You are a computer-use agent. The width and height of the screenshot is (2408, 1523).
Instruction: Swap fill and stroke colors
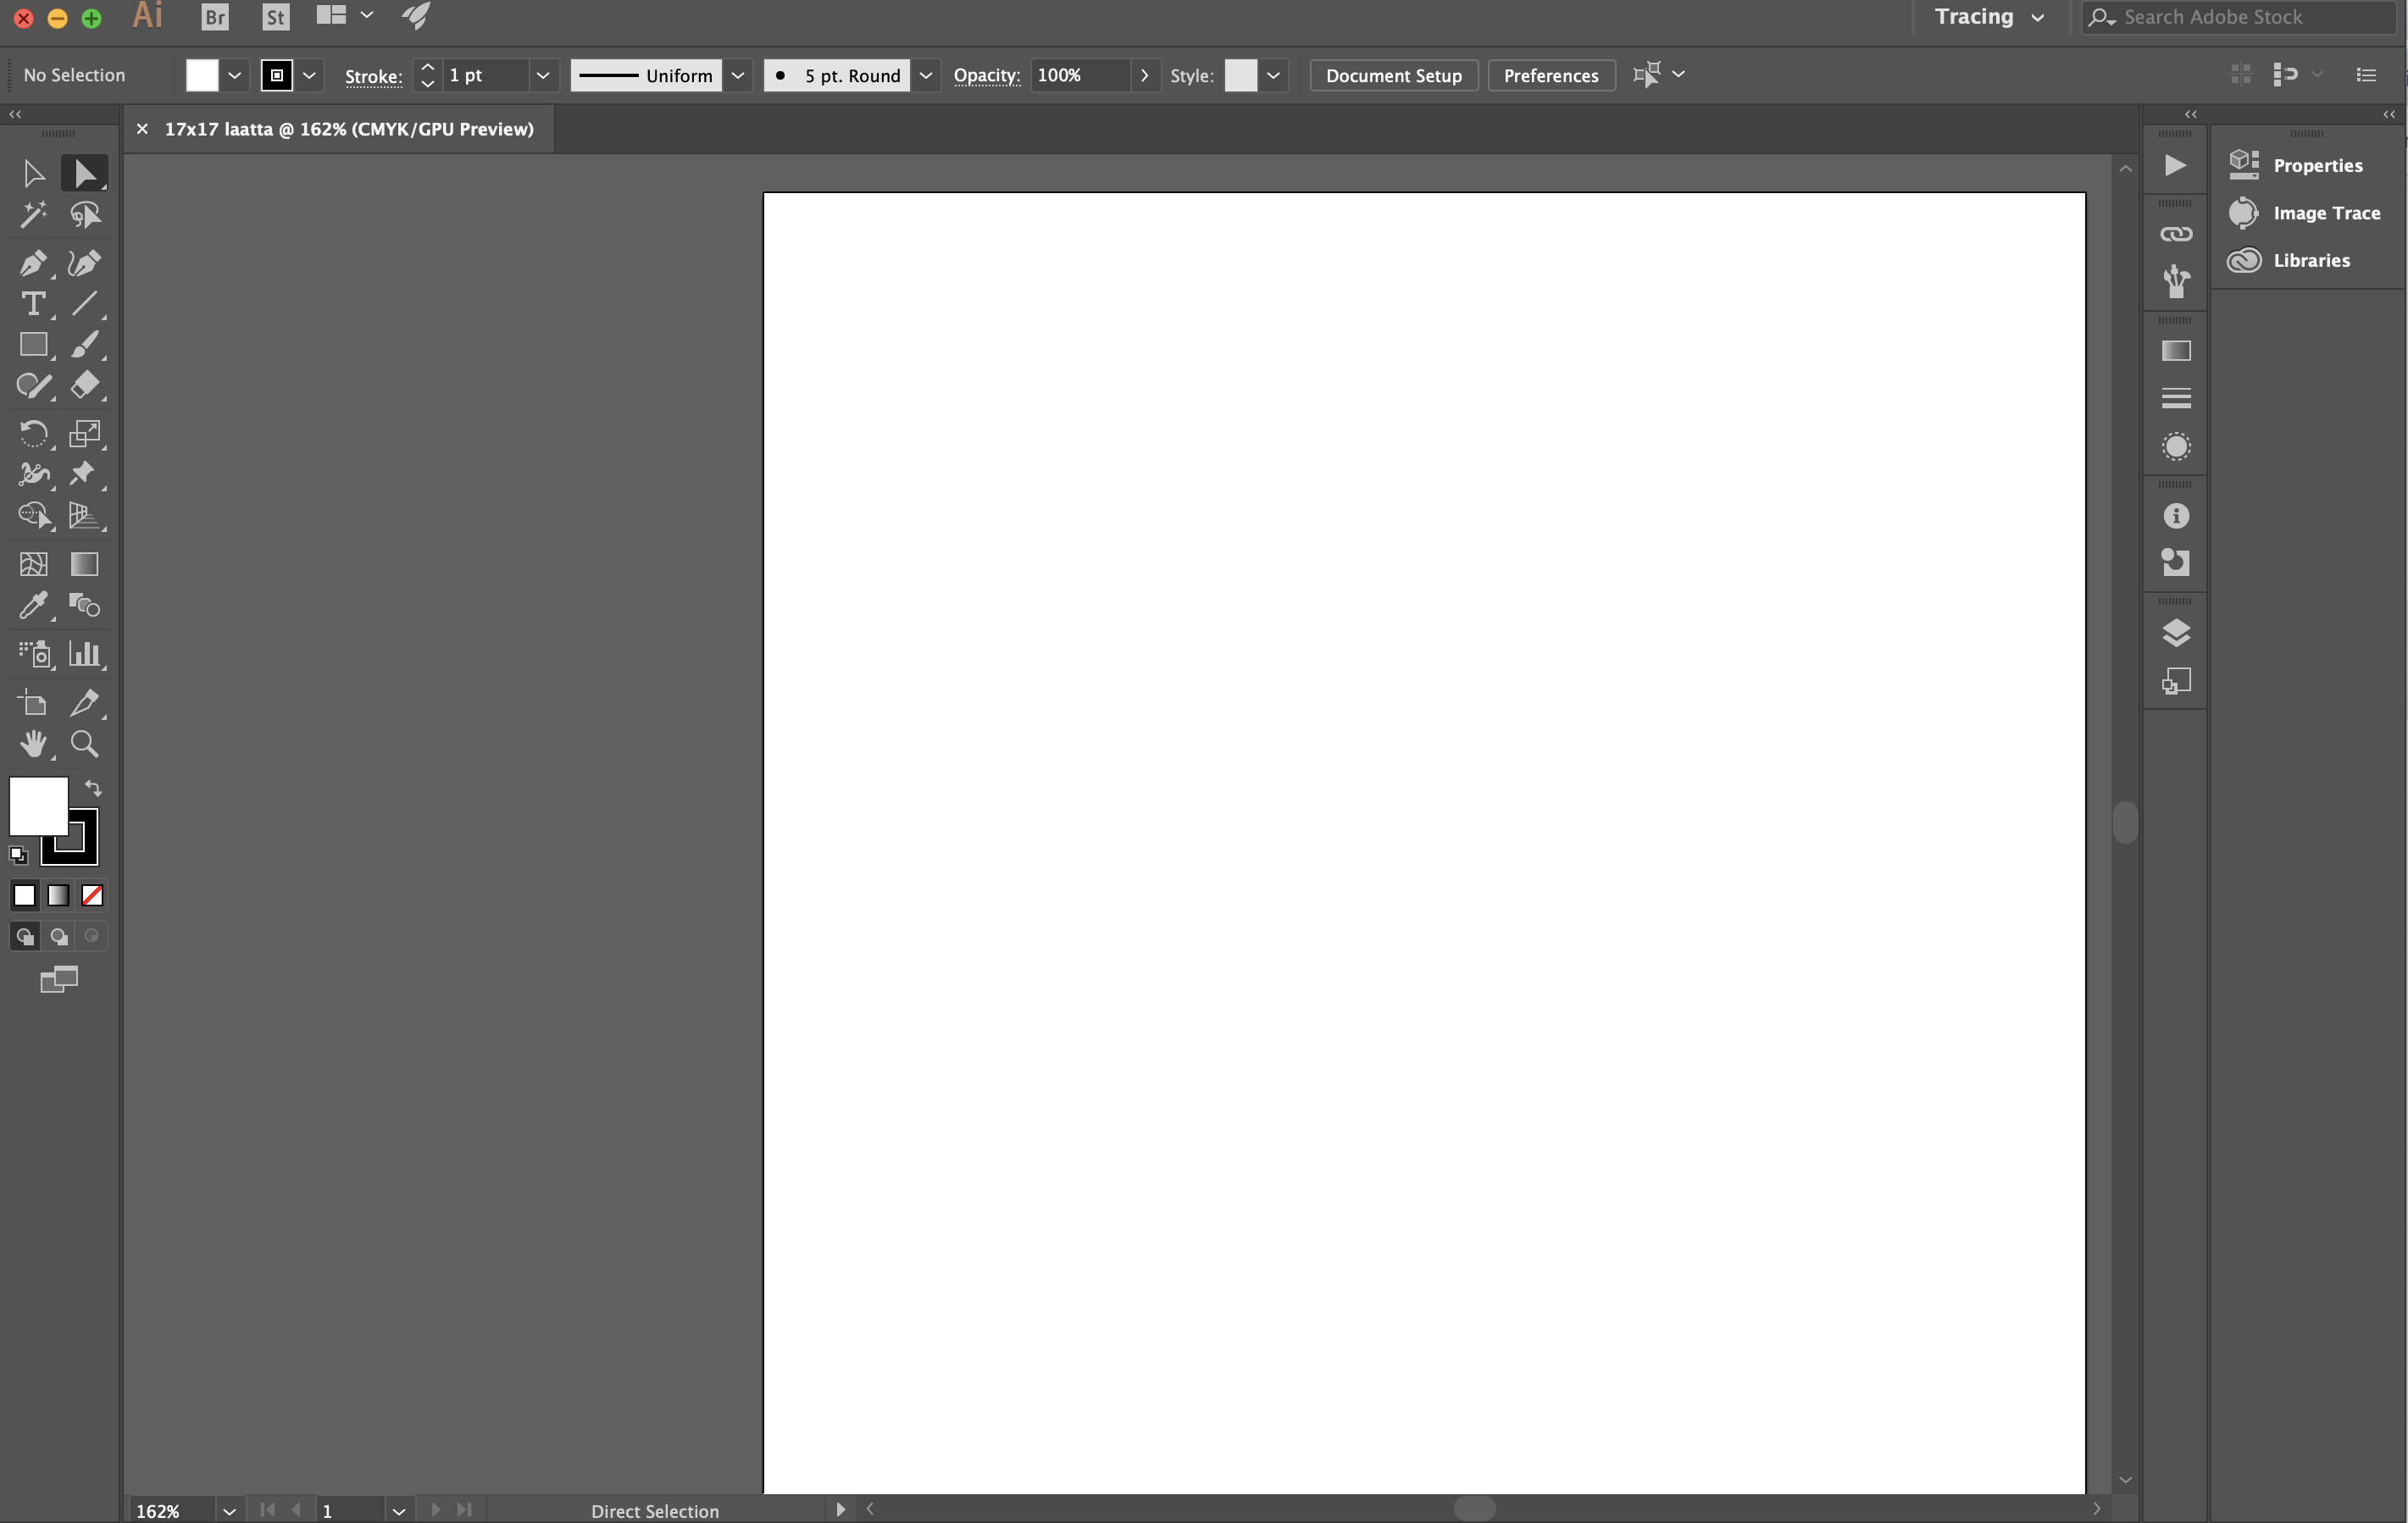(x=93, y=788)
